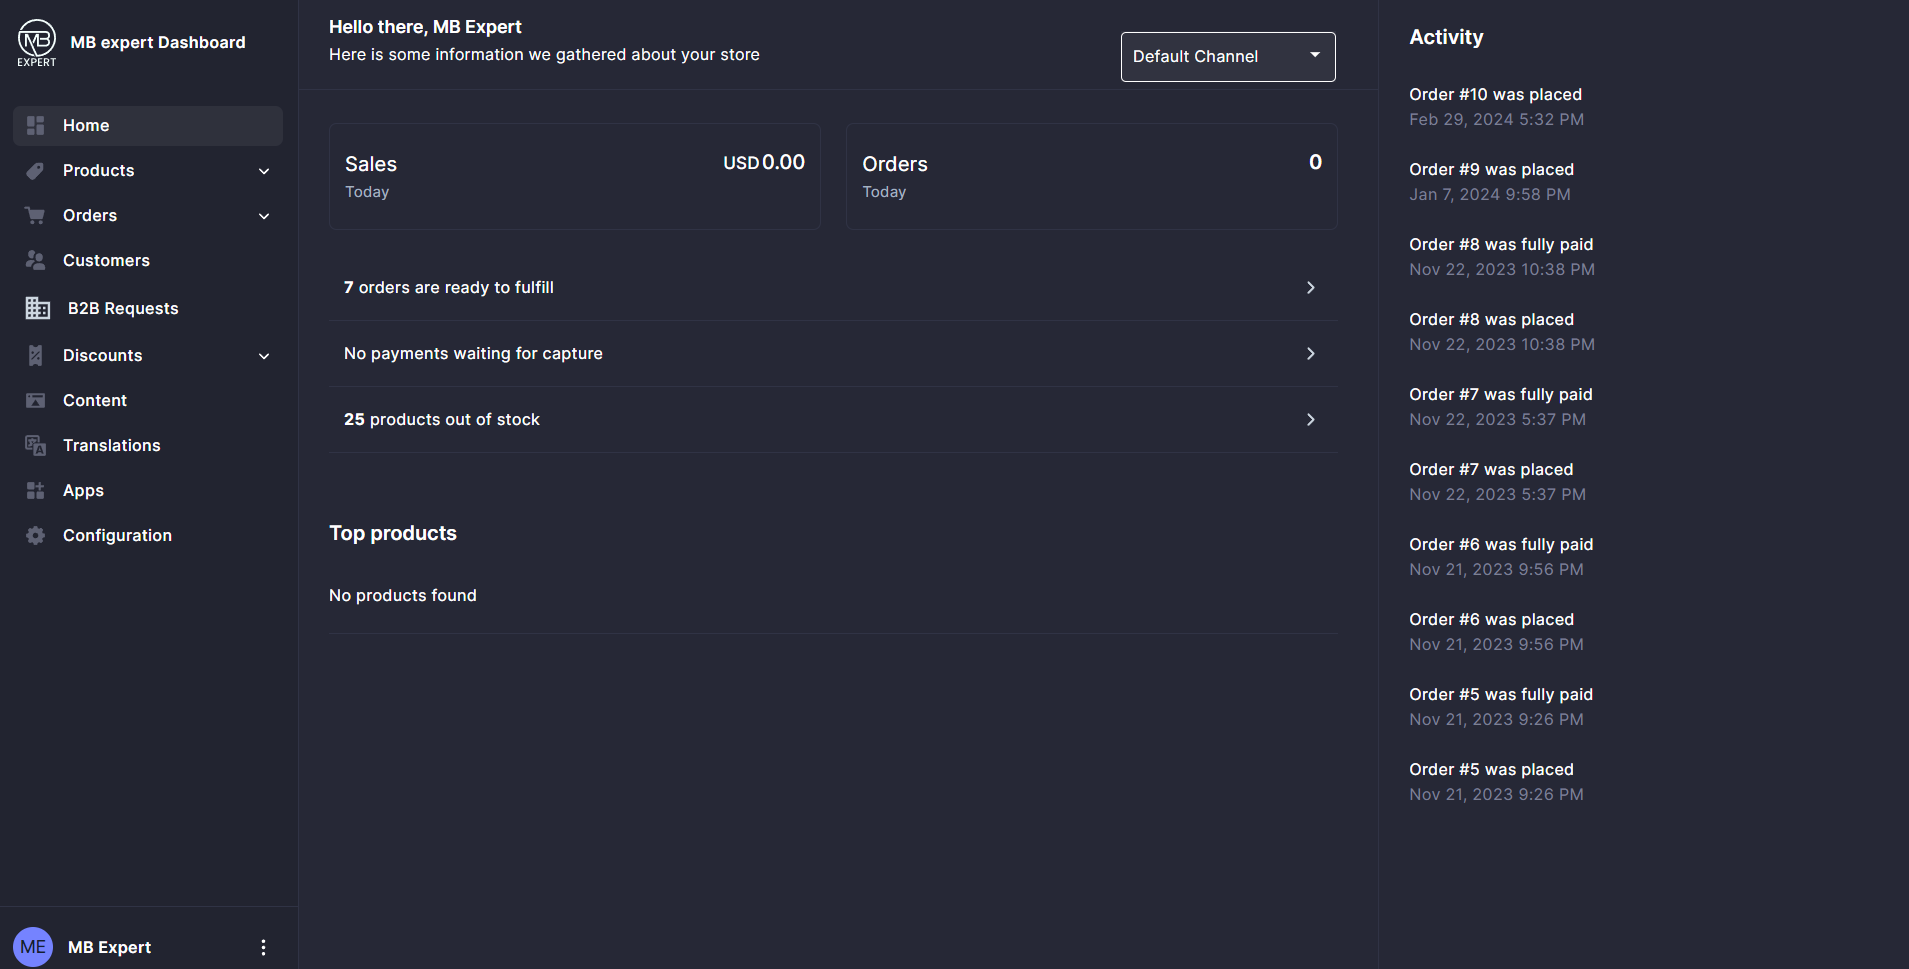This screenshot has width=1909, height=969.
Task: Click the Customers people icon
Action: tap(35, 260)
